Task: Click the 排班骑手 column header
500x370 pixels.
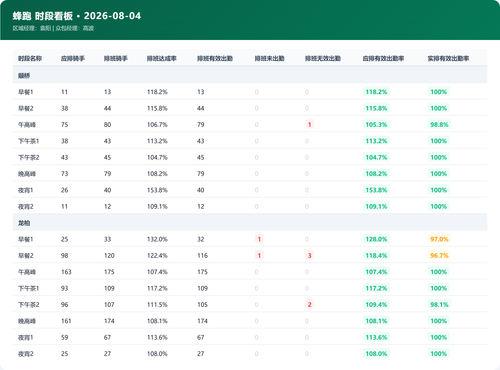Action: point(116,58)
